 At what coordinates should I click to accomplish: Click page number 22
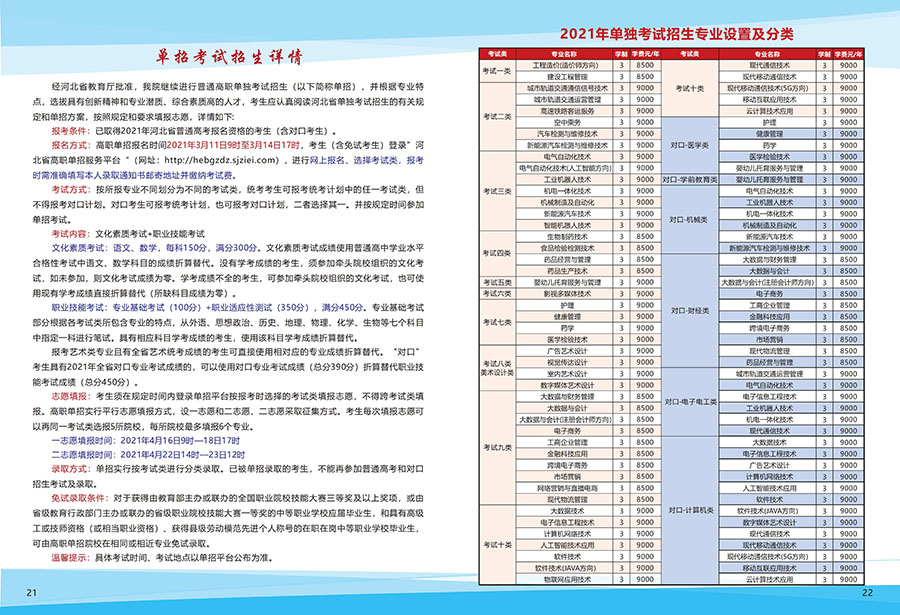[x=867, y=593]
